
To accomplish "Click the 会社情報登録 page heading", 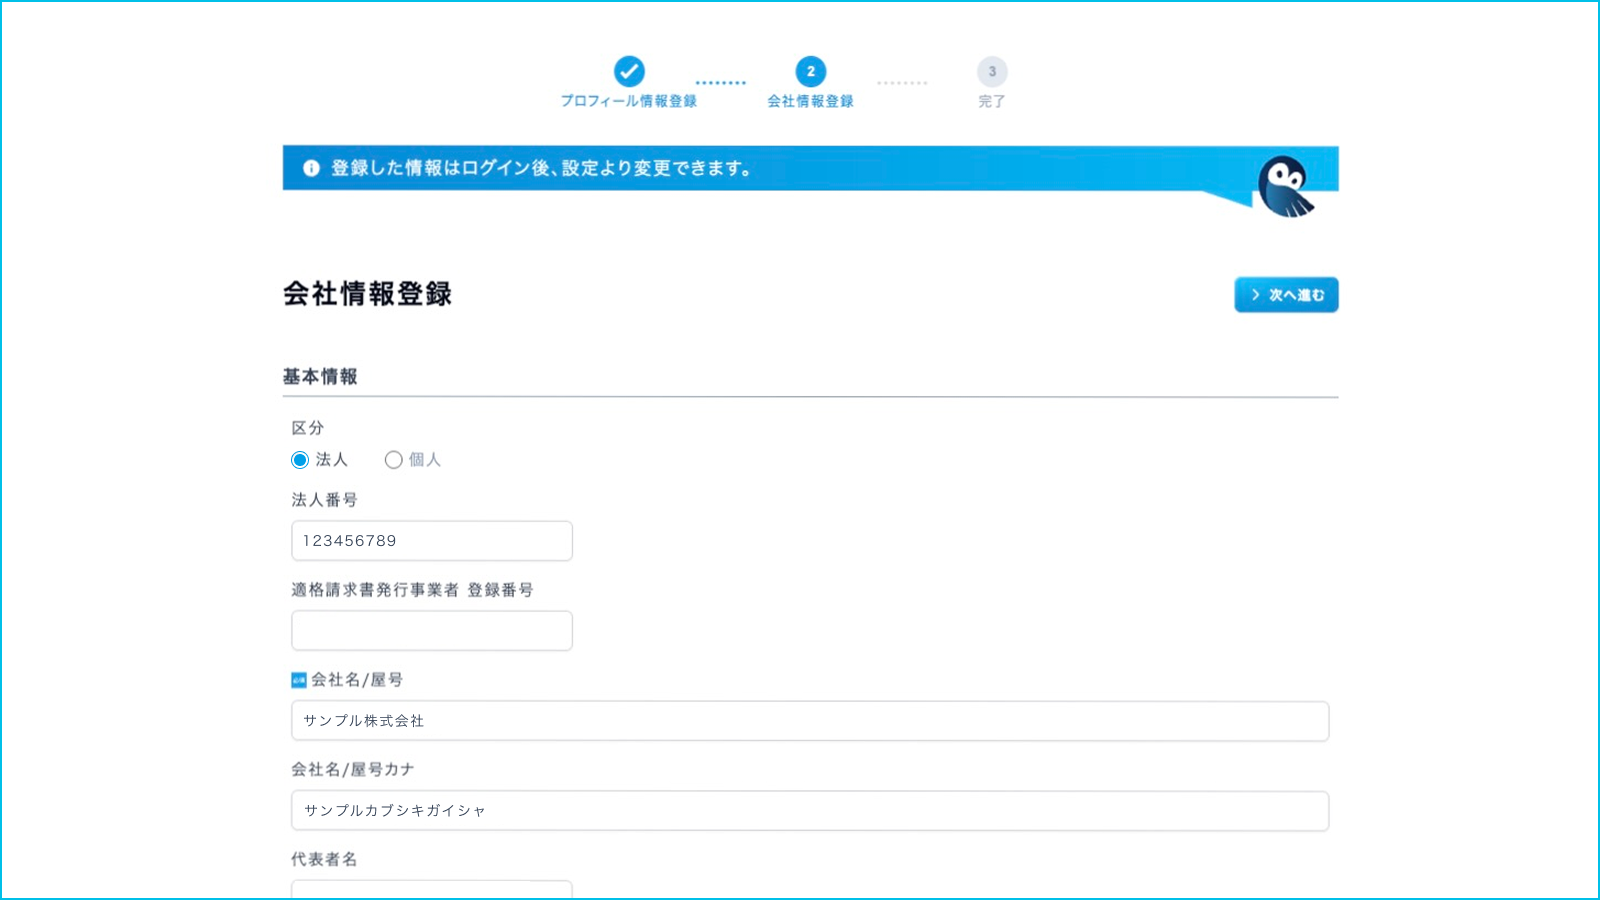I will [367, 294].
